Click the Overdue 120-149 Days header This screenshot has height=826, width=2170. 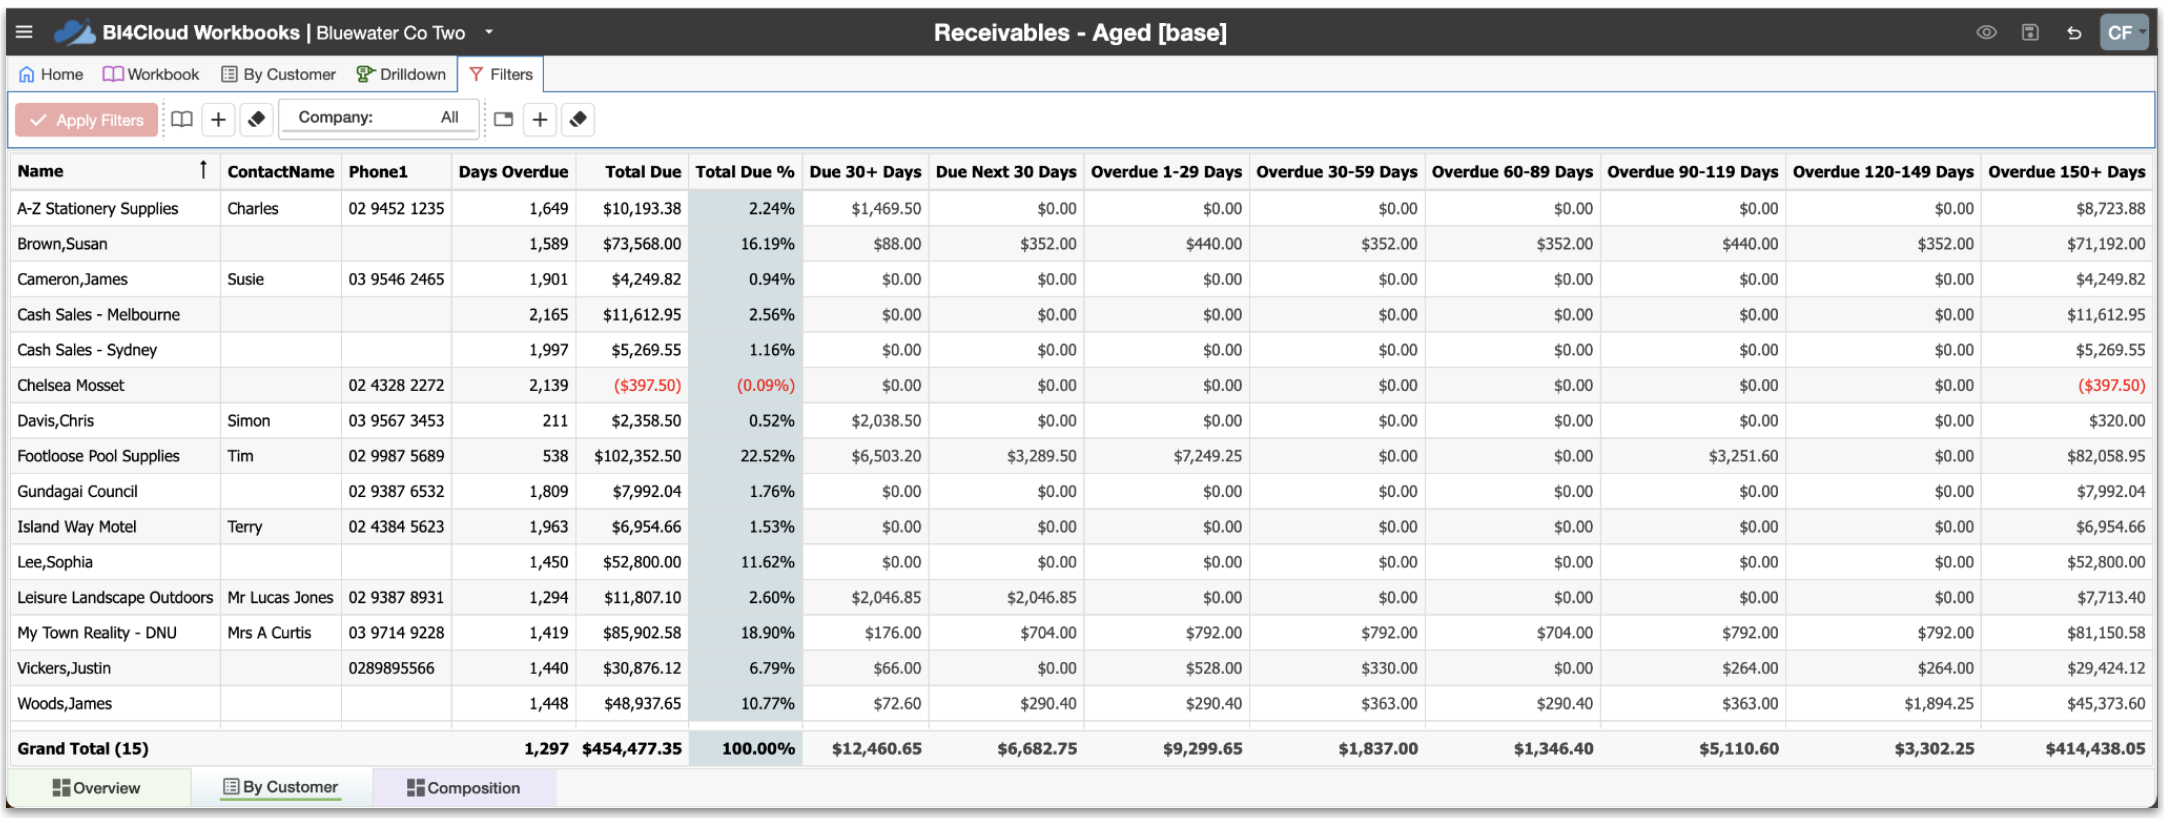[x=1883, y=171]
